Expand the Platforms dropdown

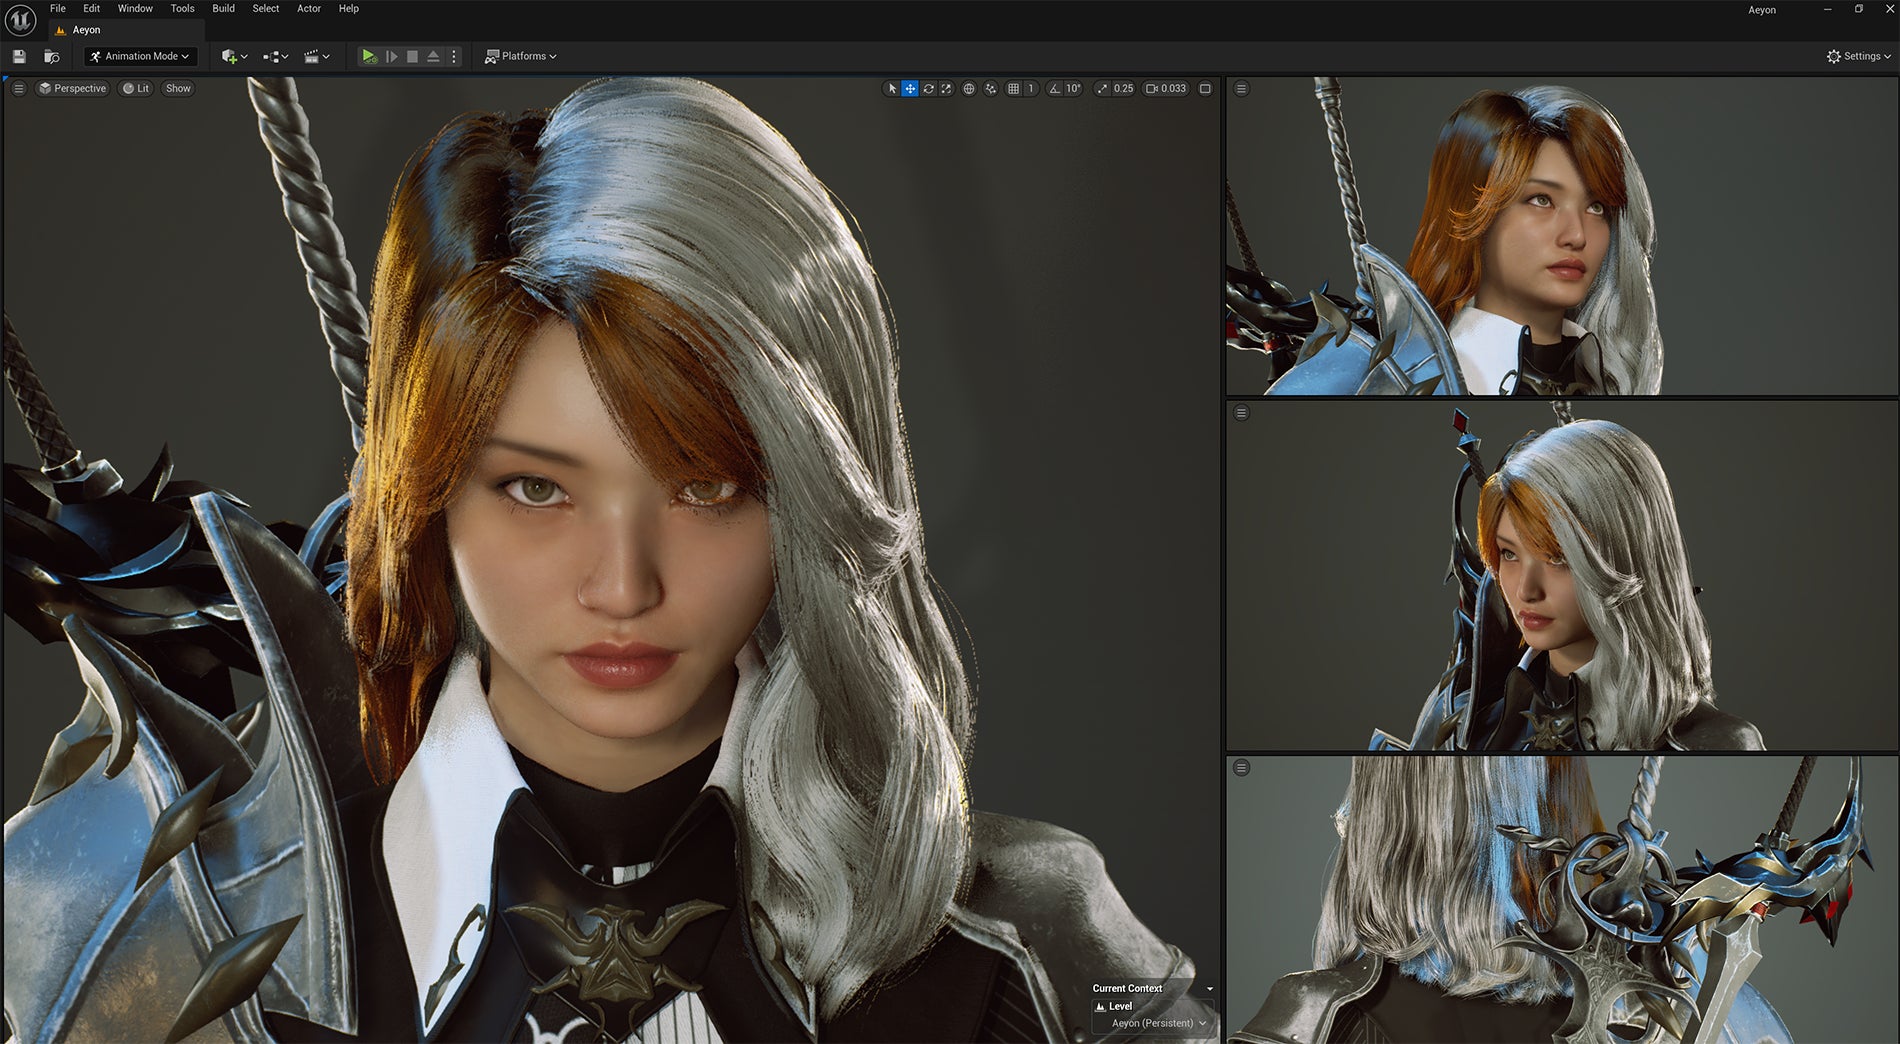coord(521,57)
